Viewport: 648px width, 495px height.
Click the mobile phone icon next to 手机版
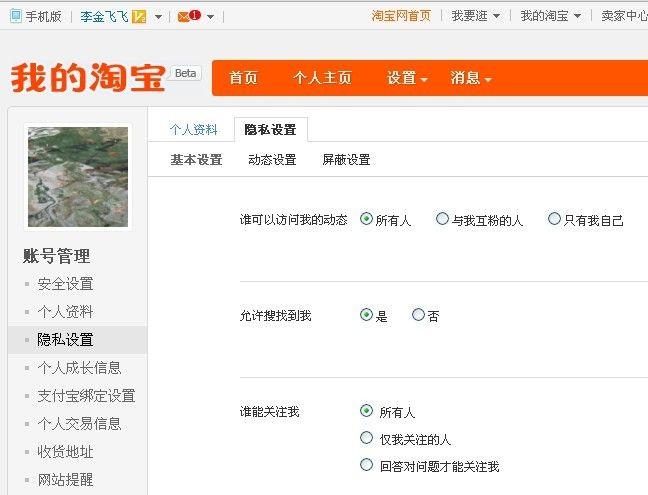15,16
